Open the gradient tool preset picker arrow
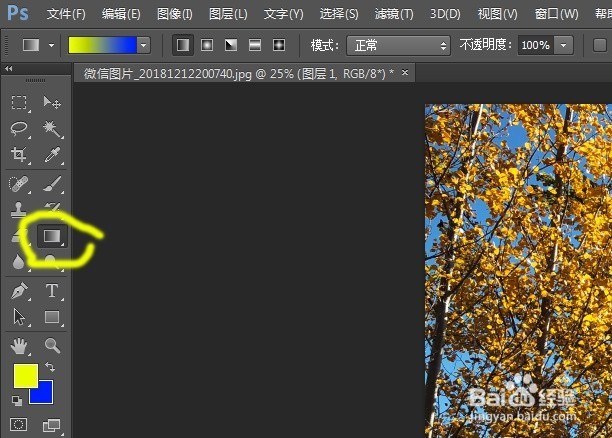This screenshot has width=612, height=438. coord(52,45)
